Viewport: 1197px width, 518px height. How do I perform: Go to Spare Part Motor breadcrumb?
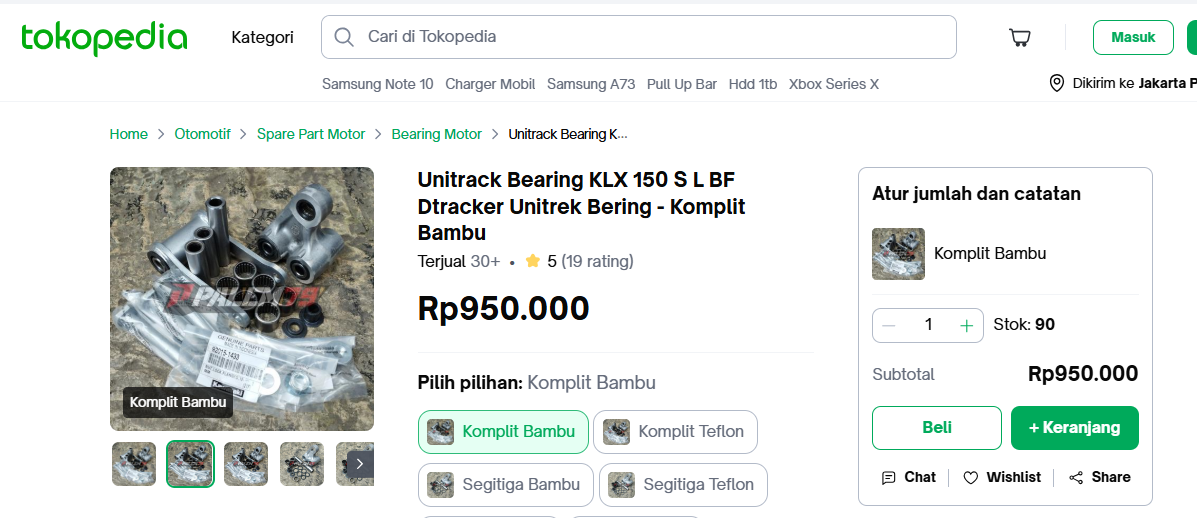(311, 134)
